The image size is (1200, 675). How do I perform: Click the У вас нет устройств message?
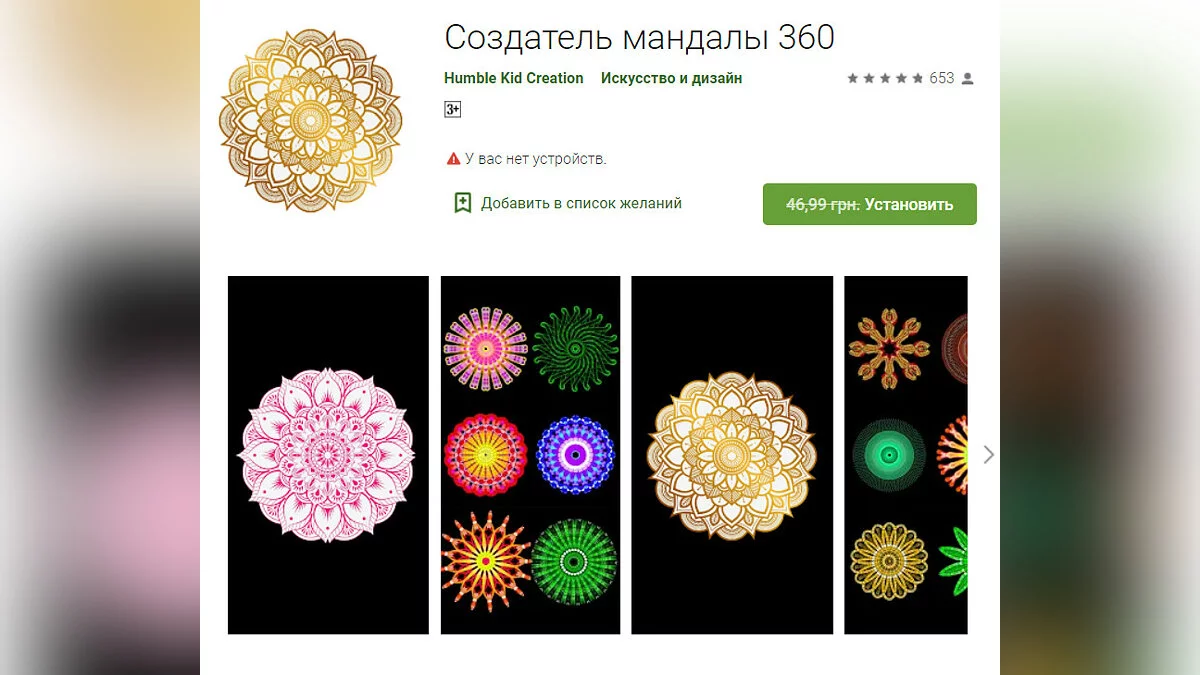536,159
